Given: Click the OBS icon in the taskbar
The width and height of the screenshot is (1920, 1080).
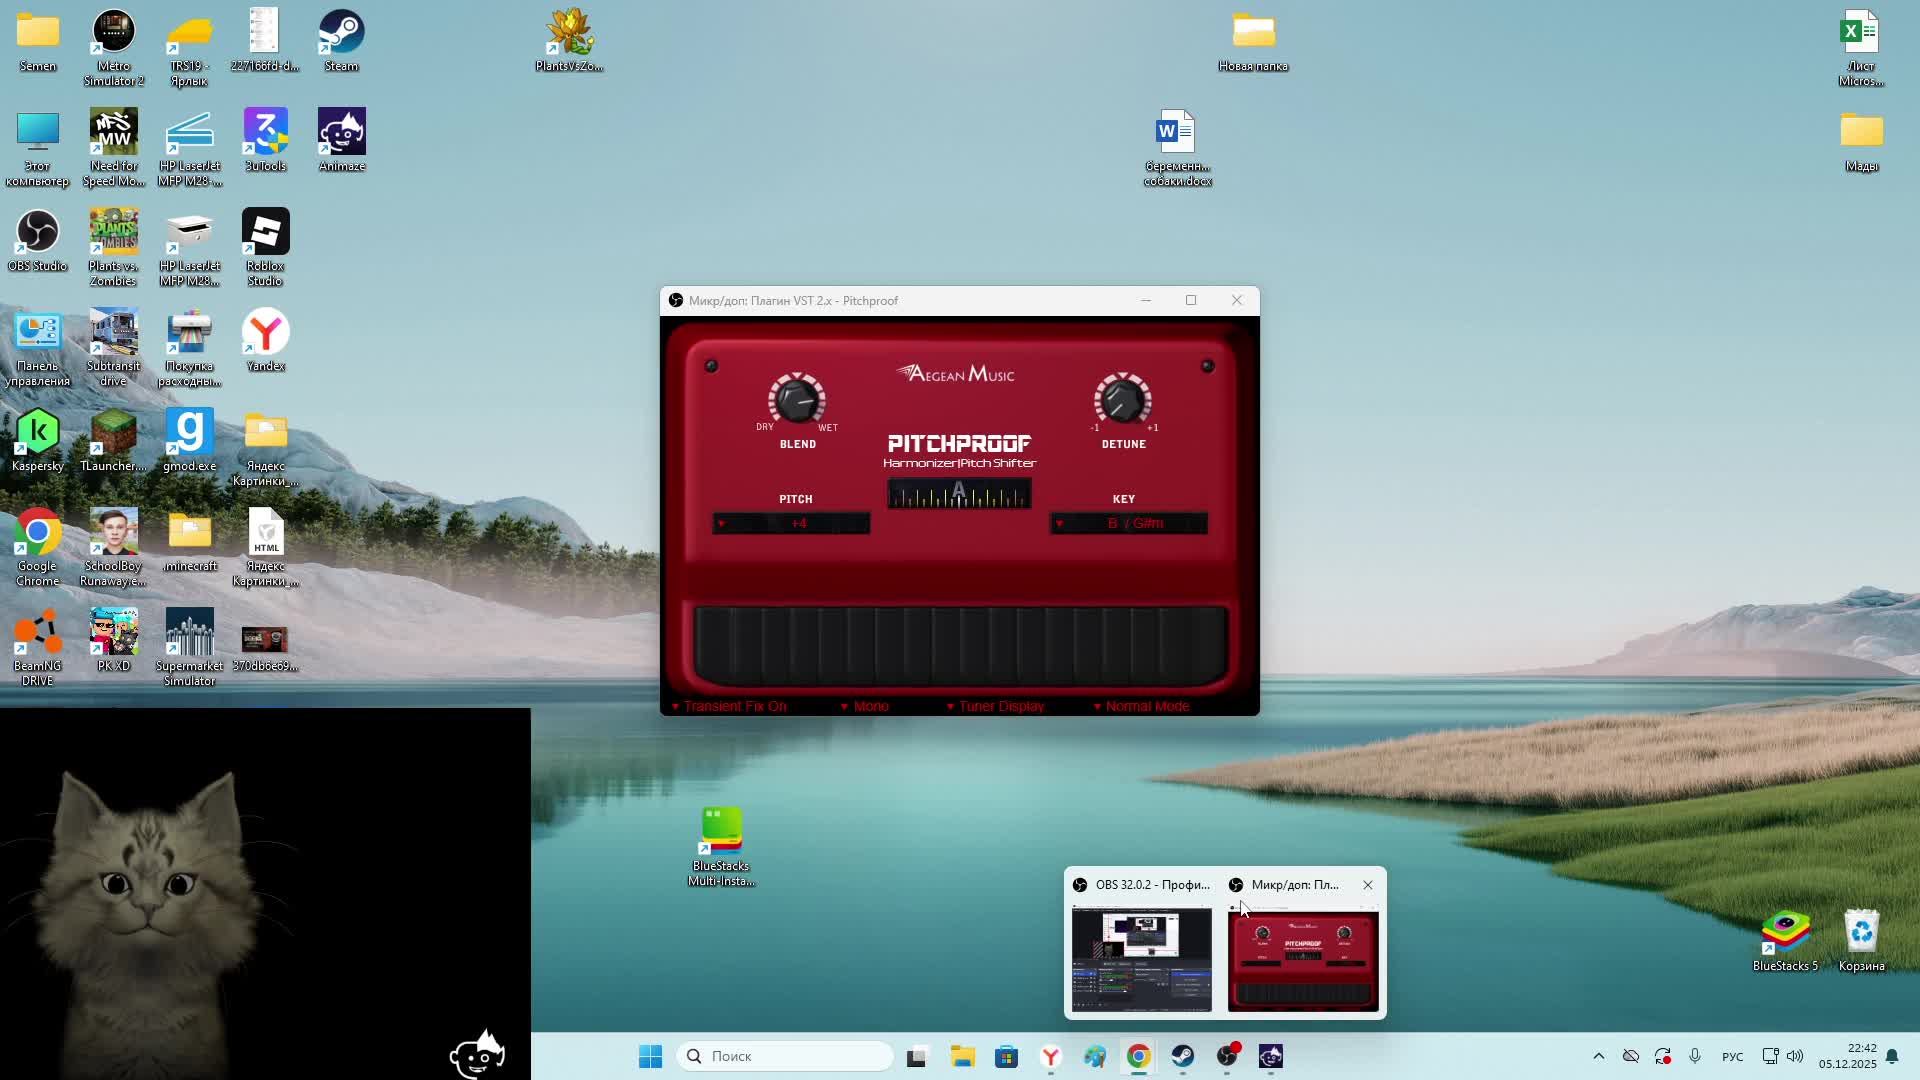Looking at the screenshot, I should click(1227, 1057).
